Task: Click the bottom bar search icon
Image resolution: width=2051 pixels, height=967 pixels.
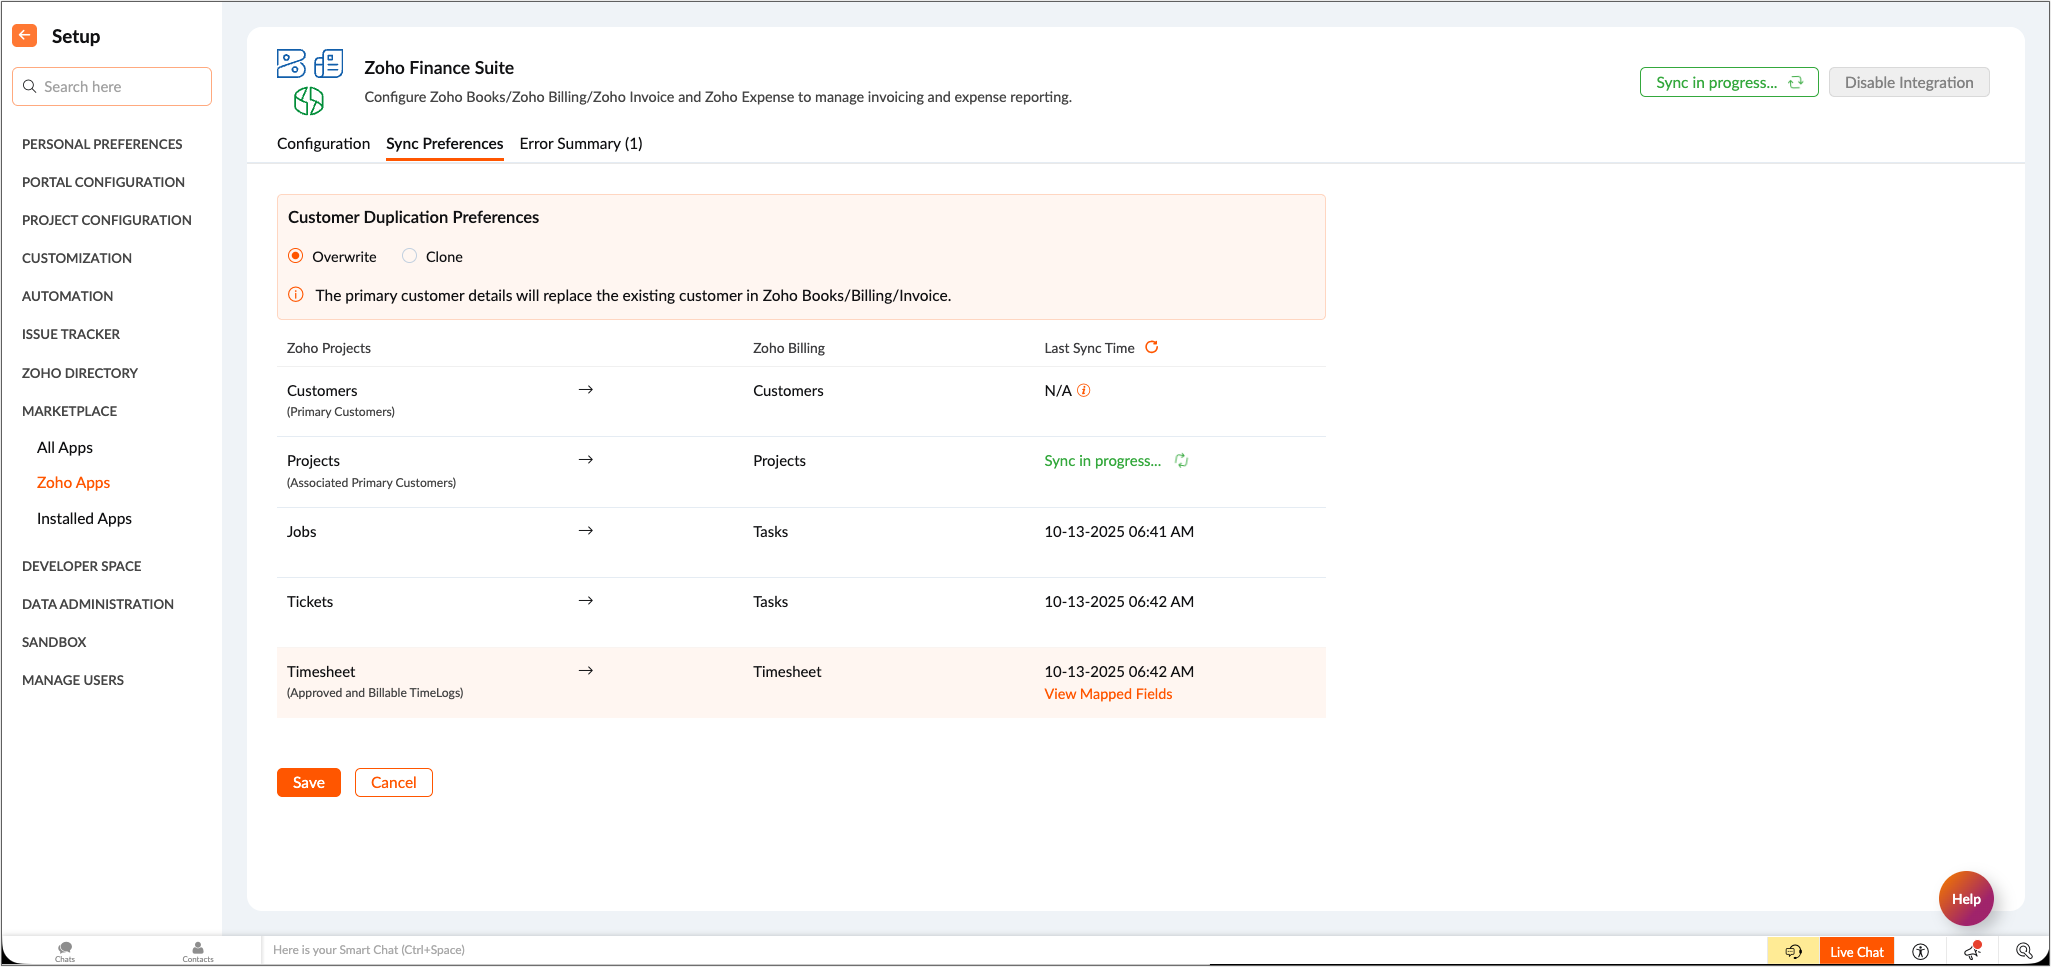Action: (x=2024, y=951)
